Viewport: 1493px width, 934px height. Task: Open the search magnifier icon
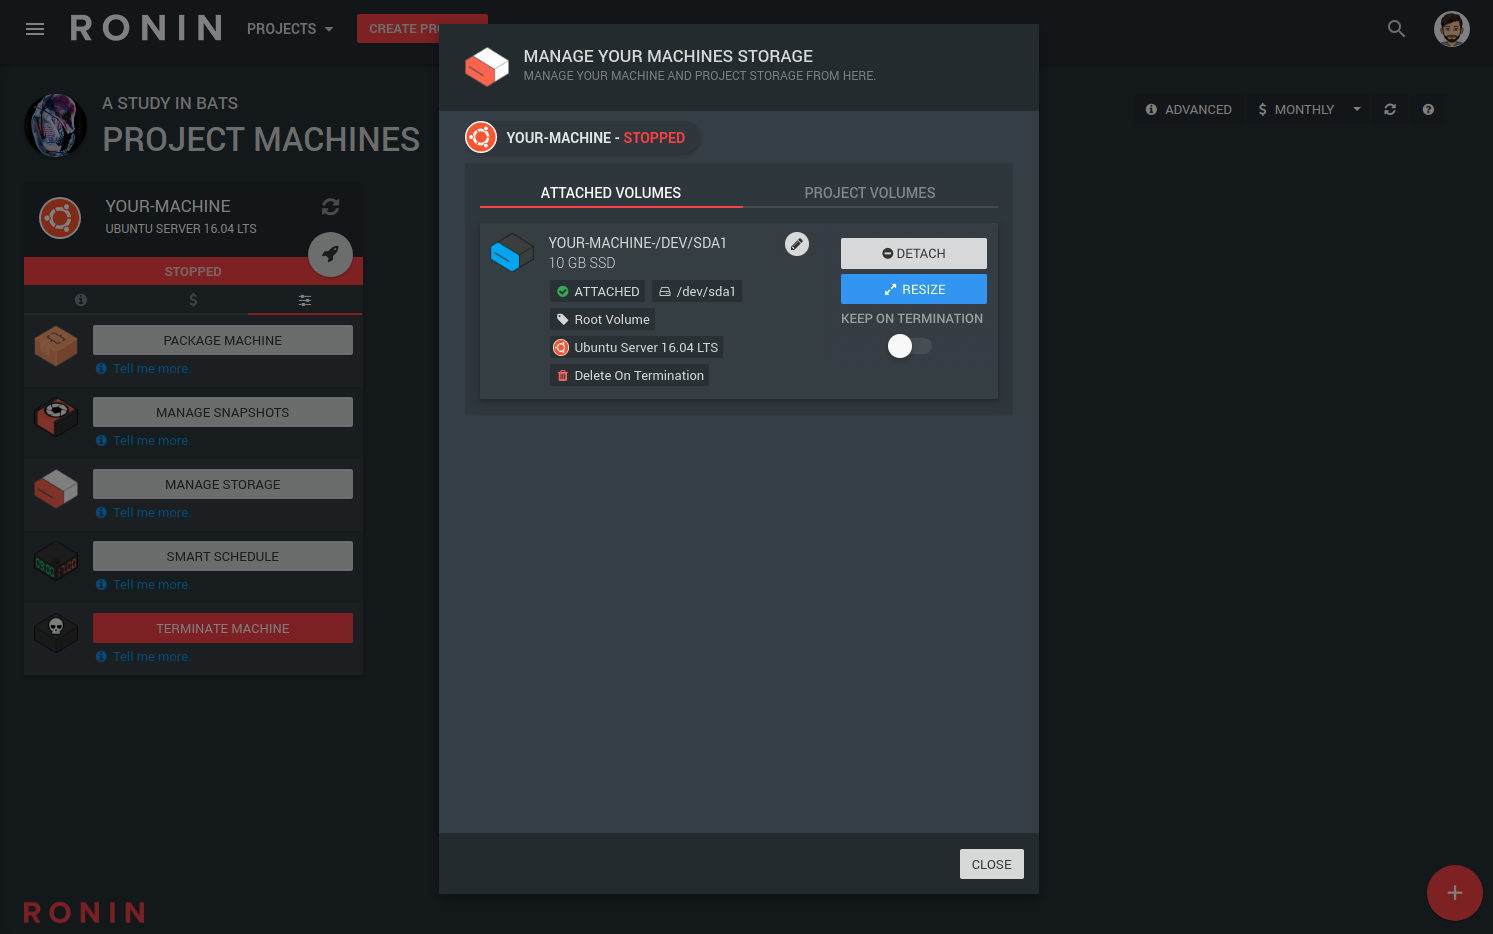pyautogui.click(x=1397, y=29)
